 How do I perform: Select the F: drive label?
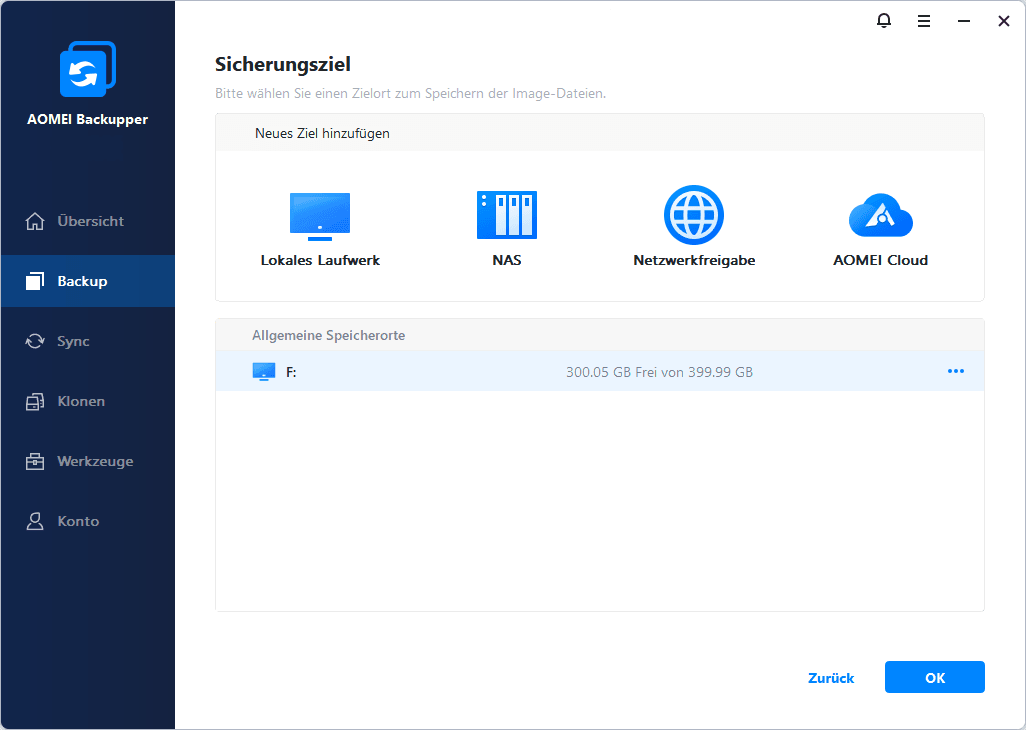pyautogui.click(x=291, y=372)
